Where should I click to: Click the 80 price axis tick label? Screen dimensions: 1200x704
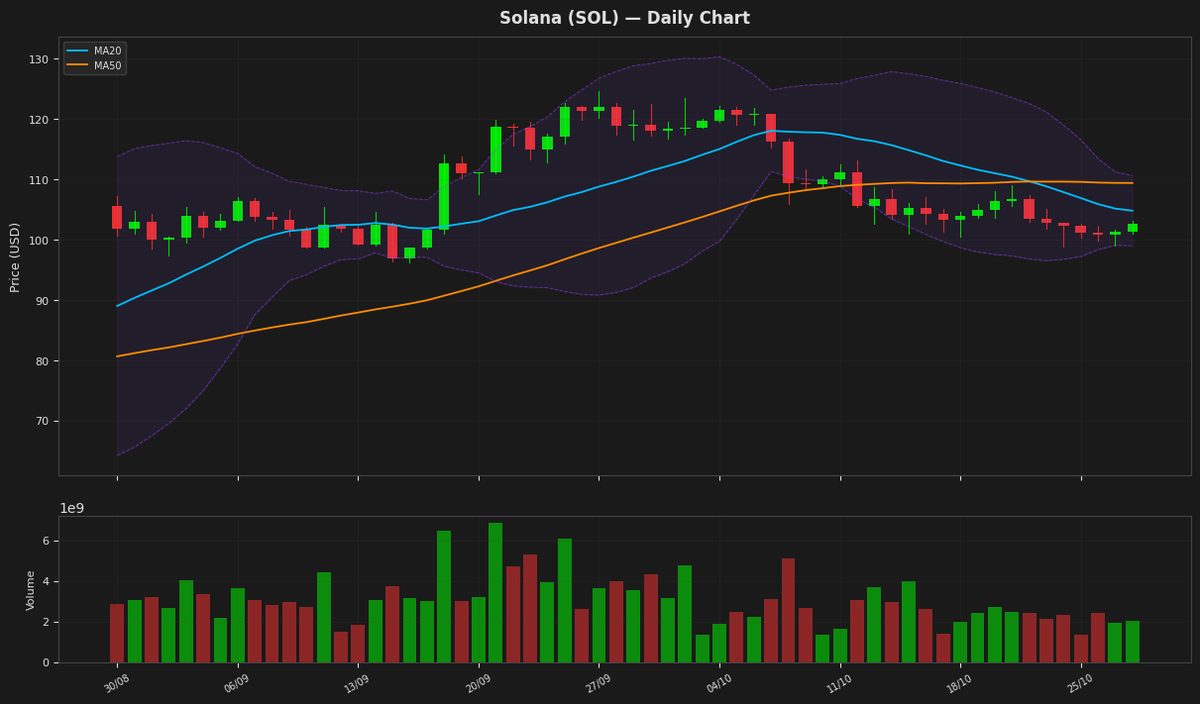(x=42, y=361)
